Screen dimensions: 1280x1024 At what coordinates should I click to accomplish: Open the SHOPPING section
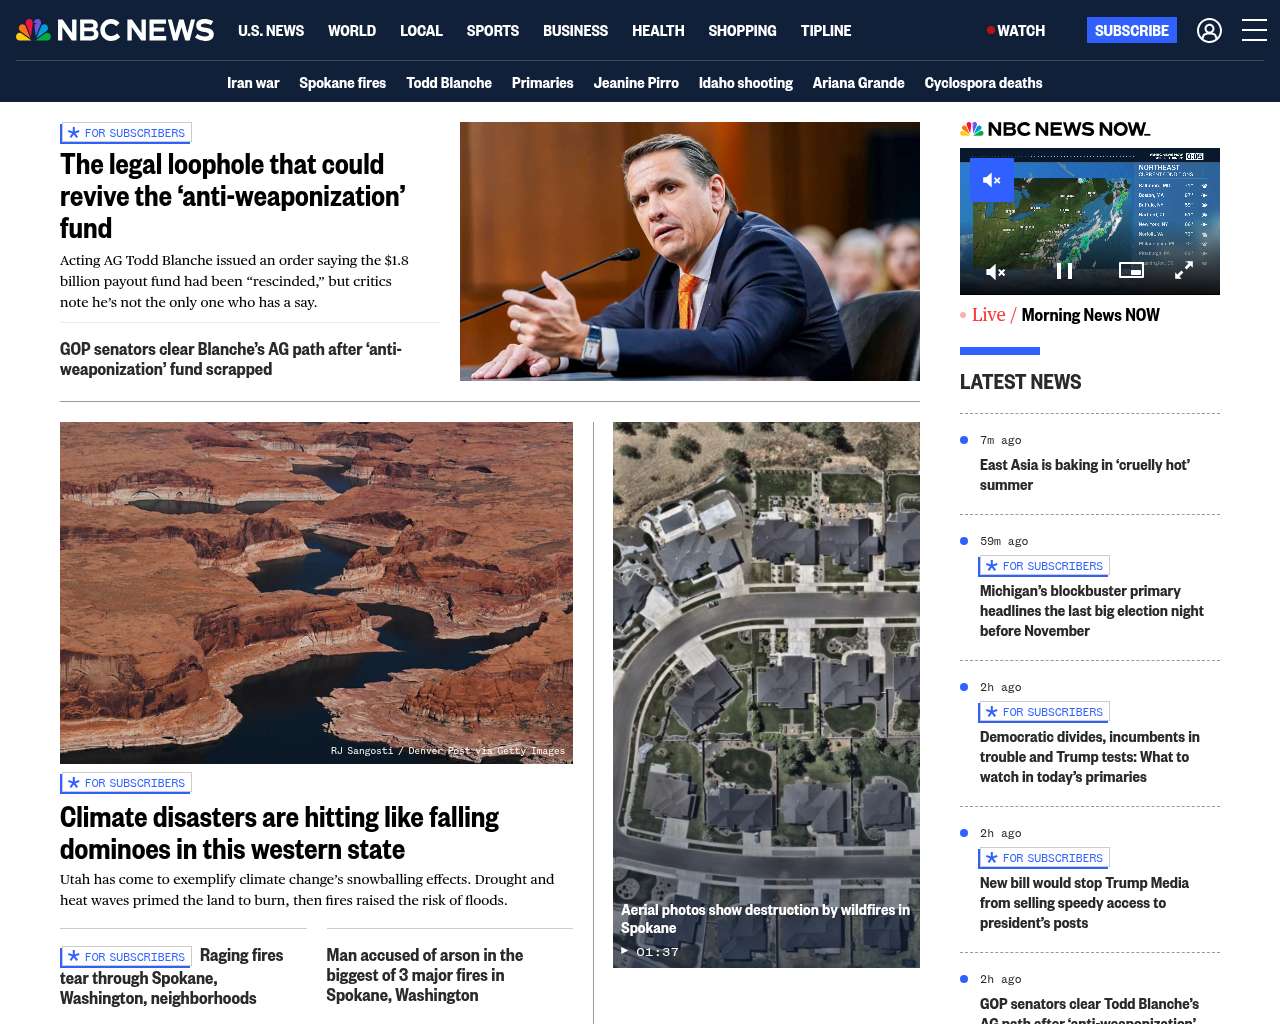(x=742, y=31)
